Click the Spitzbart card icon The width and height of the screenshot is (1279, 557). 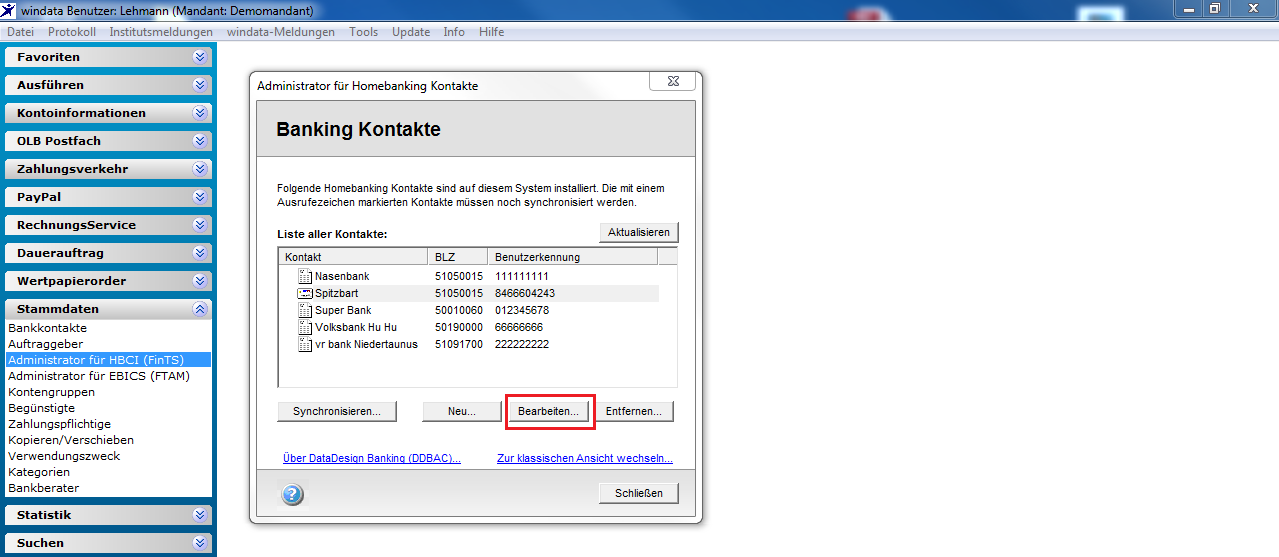[306, 293]
